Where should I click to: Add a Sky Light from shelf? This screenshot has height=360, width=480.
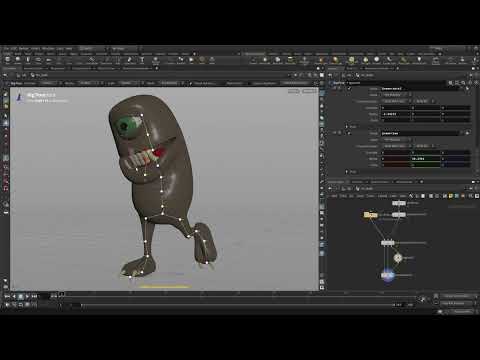[x=366, y=60]
